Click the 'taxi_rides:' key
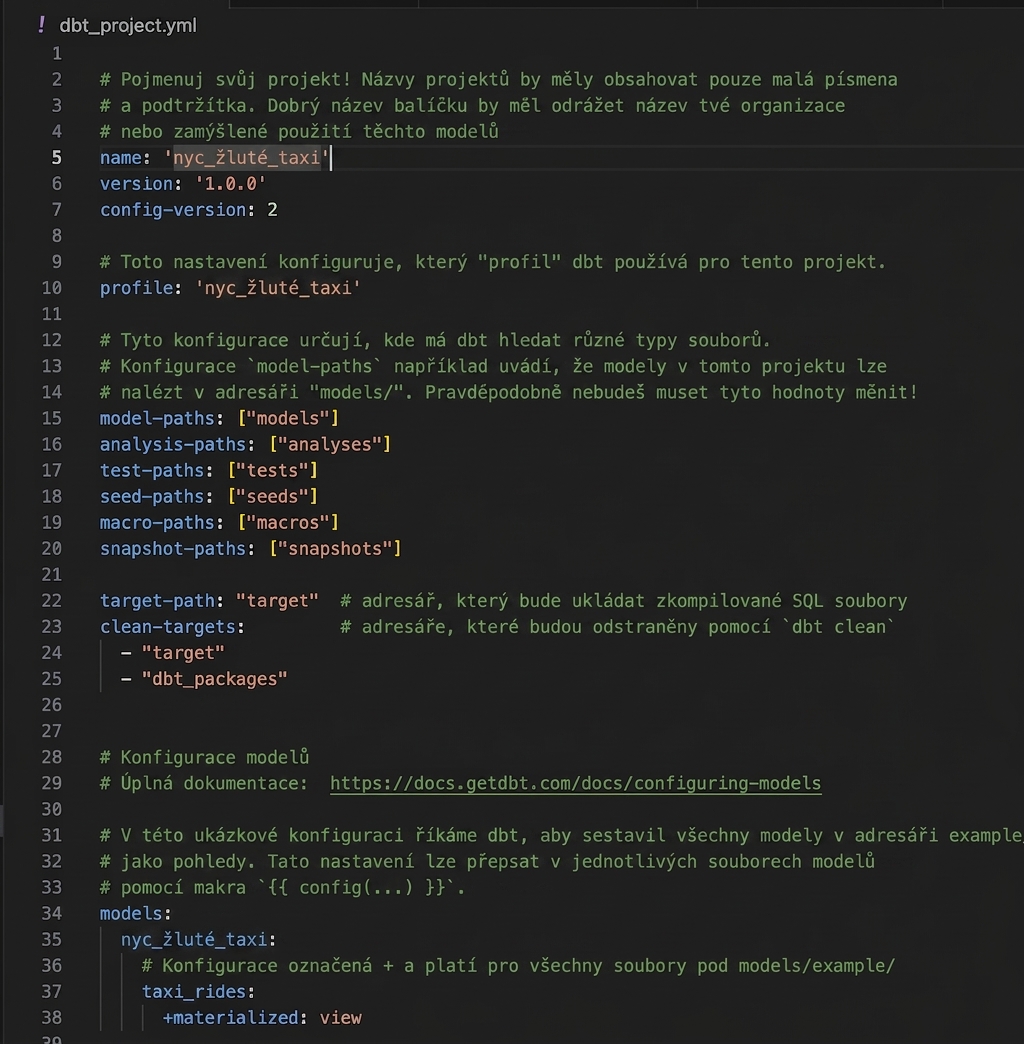This screenshot has height=1044, width=1024. click(198, 992)
